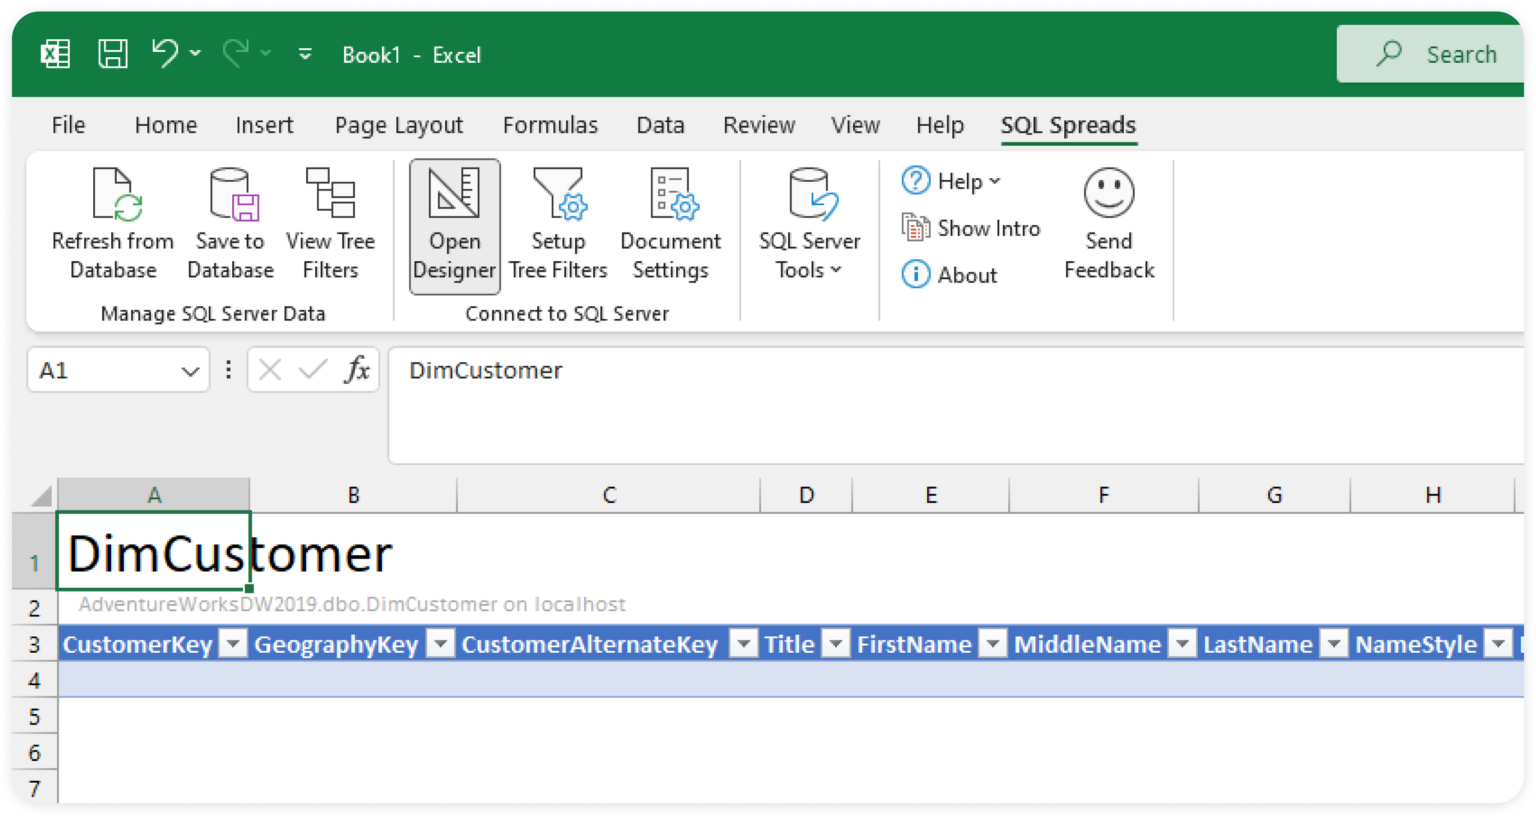Click Refresh from Database icon
Screen dimensions: 1536x816
[113, 194]
